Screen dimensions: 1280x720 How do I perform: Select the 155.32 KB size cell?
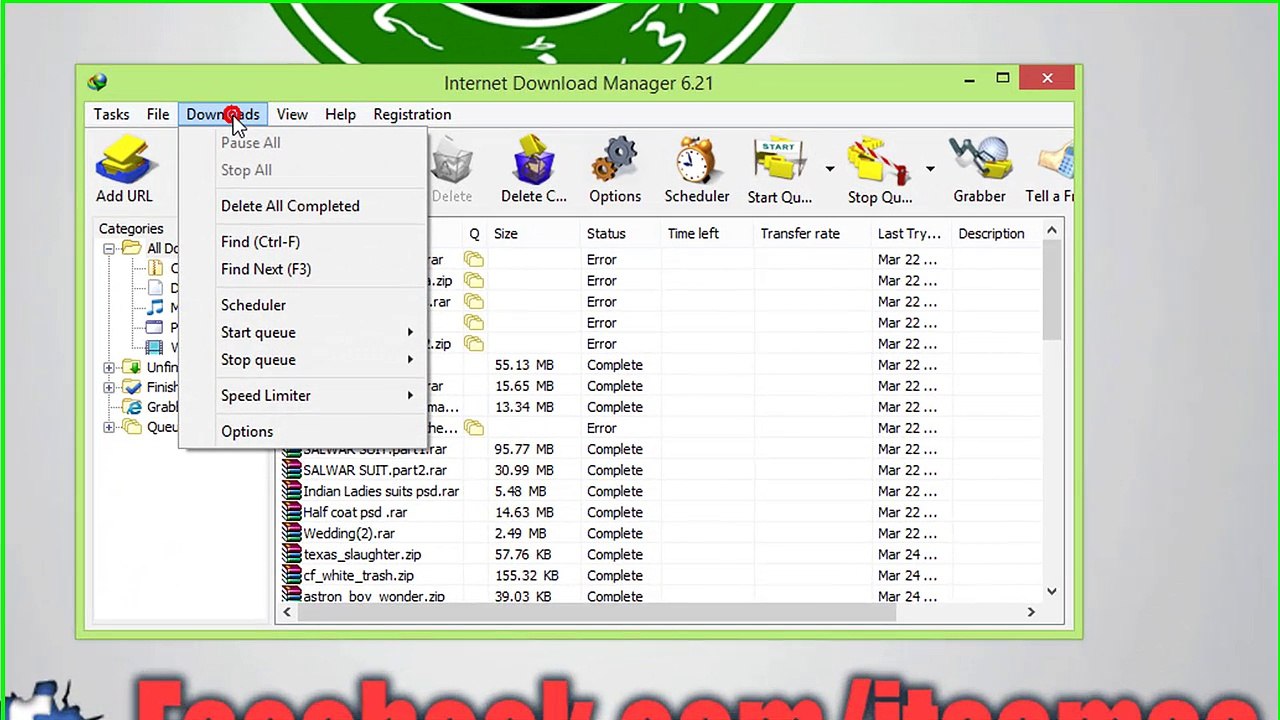click(526, 575)
